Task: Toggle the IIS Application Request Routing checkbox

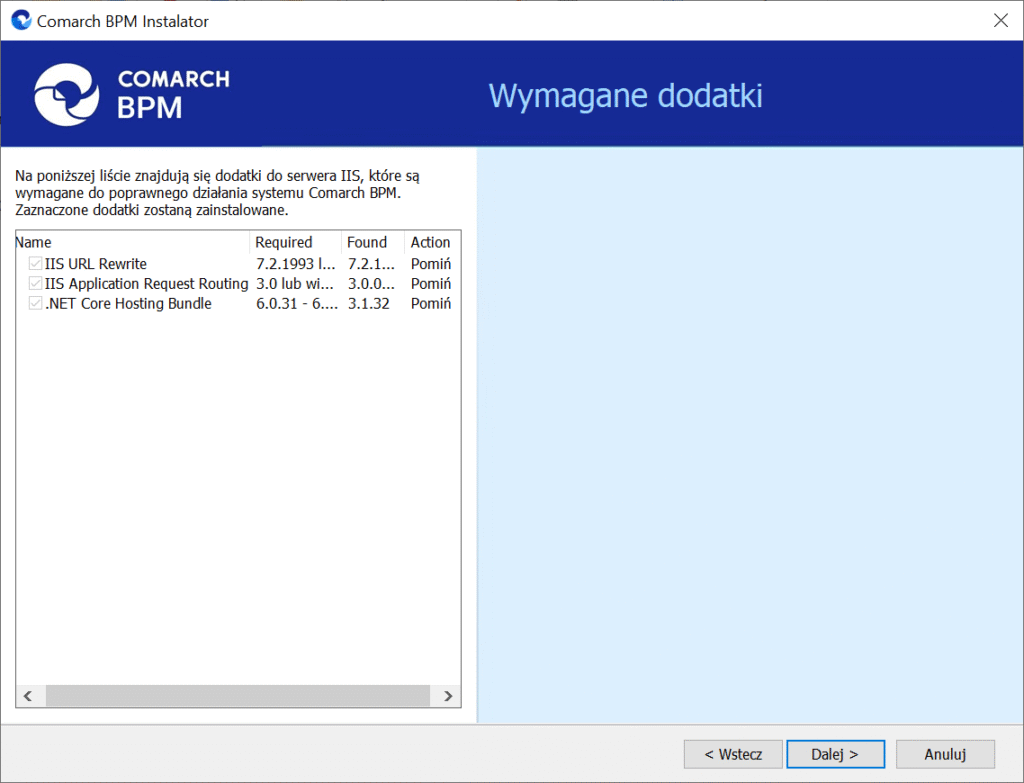Action: click(x=33, y=283)
